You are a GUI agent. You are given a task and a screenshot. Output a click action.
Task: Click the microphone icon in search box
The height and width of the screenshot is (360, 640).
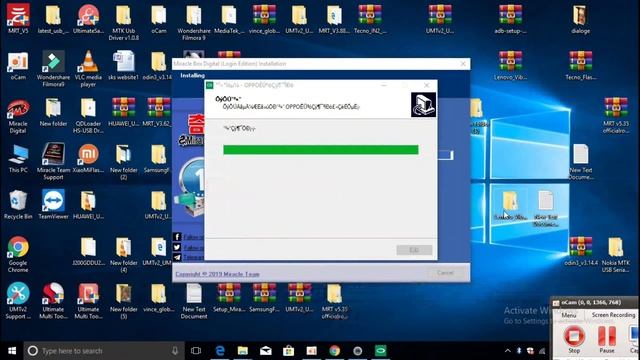click(175, 351)
